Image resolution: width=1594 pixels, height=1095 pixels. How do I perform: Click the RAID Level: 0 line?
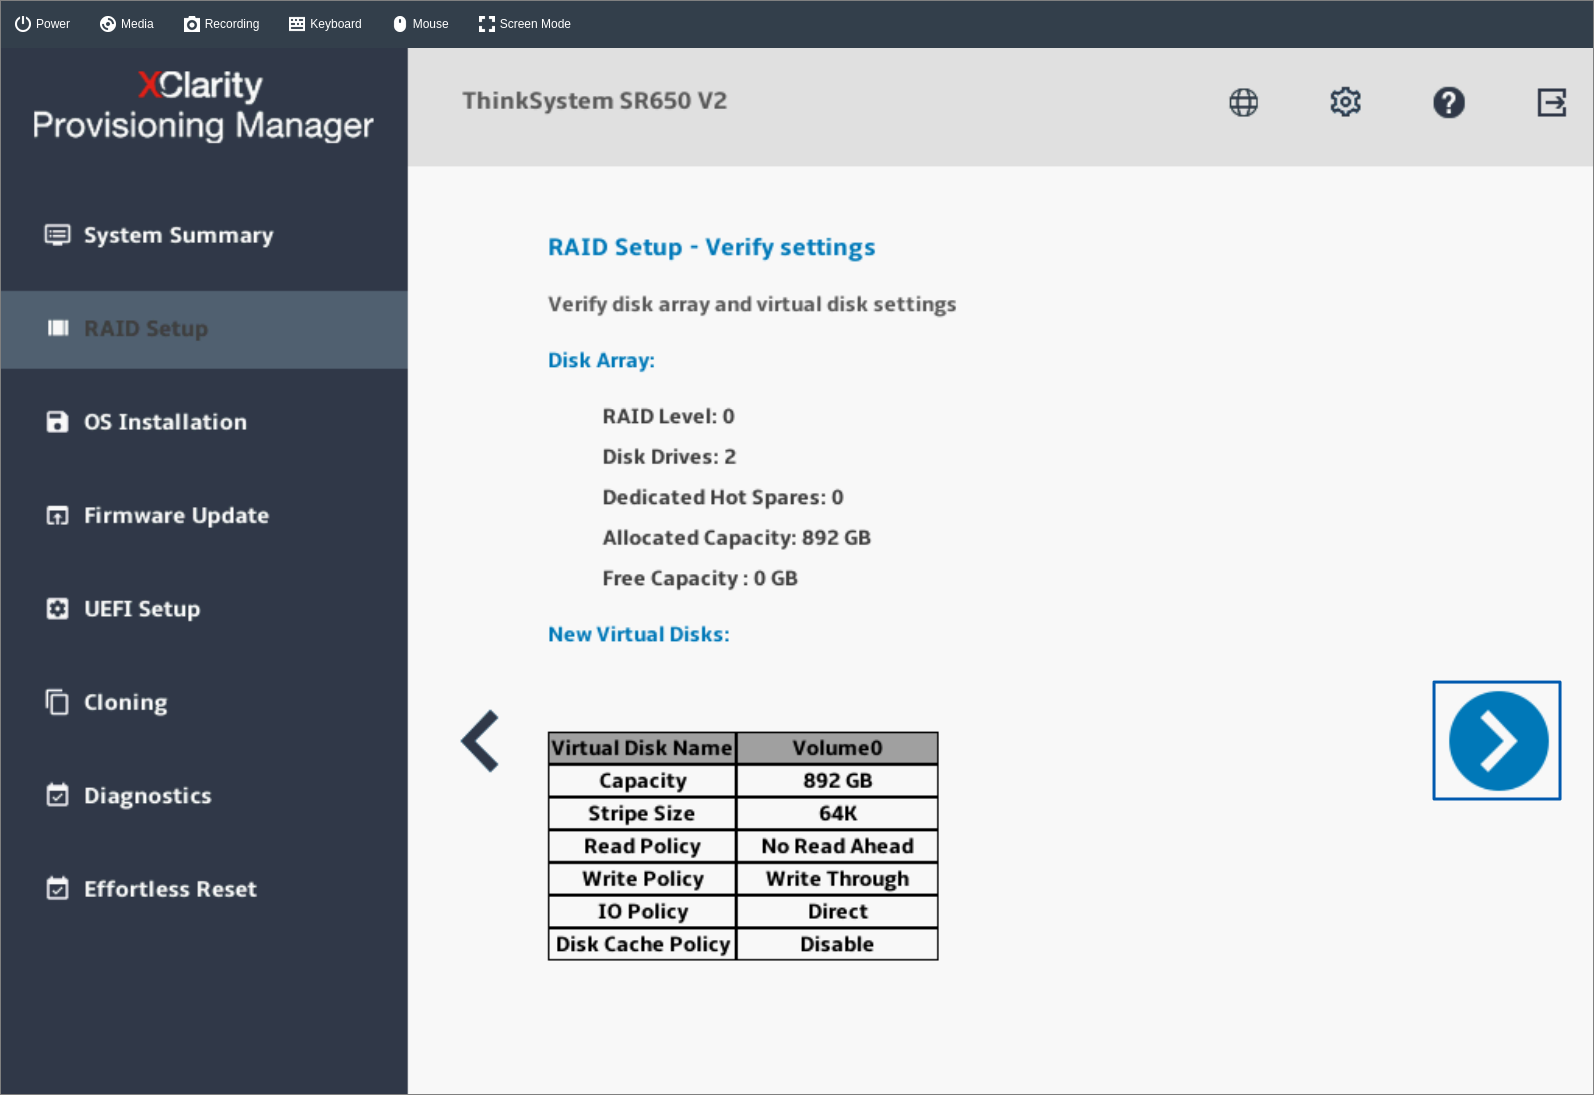click(x=668, y=416)
